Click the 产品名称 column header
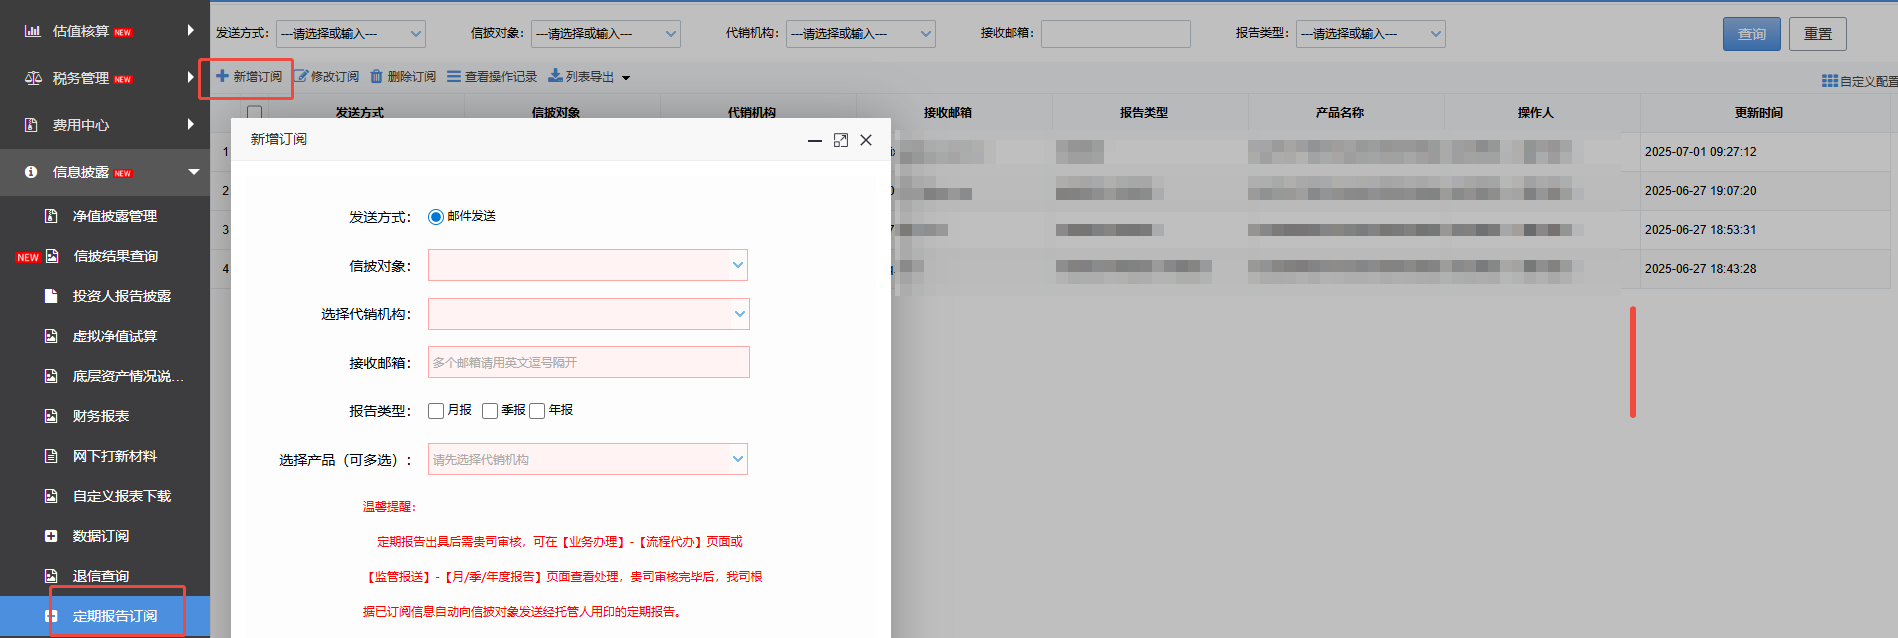The image size is (1898, 638). pos(1340,113)
